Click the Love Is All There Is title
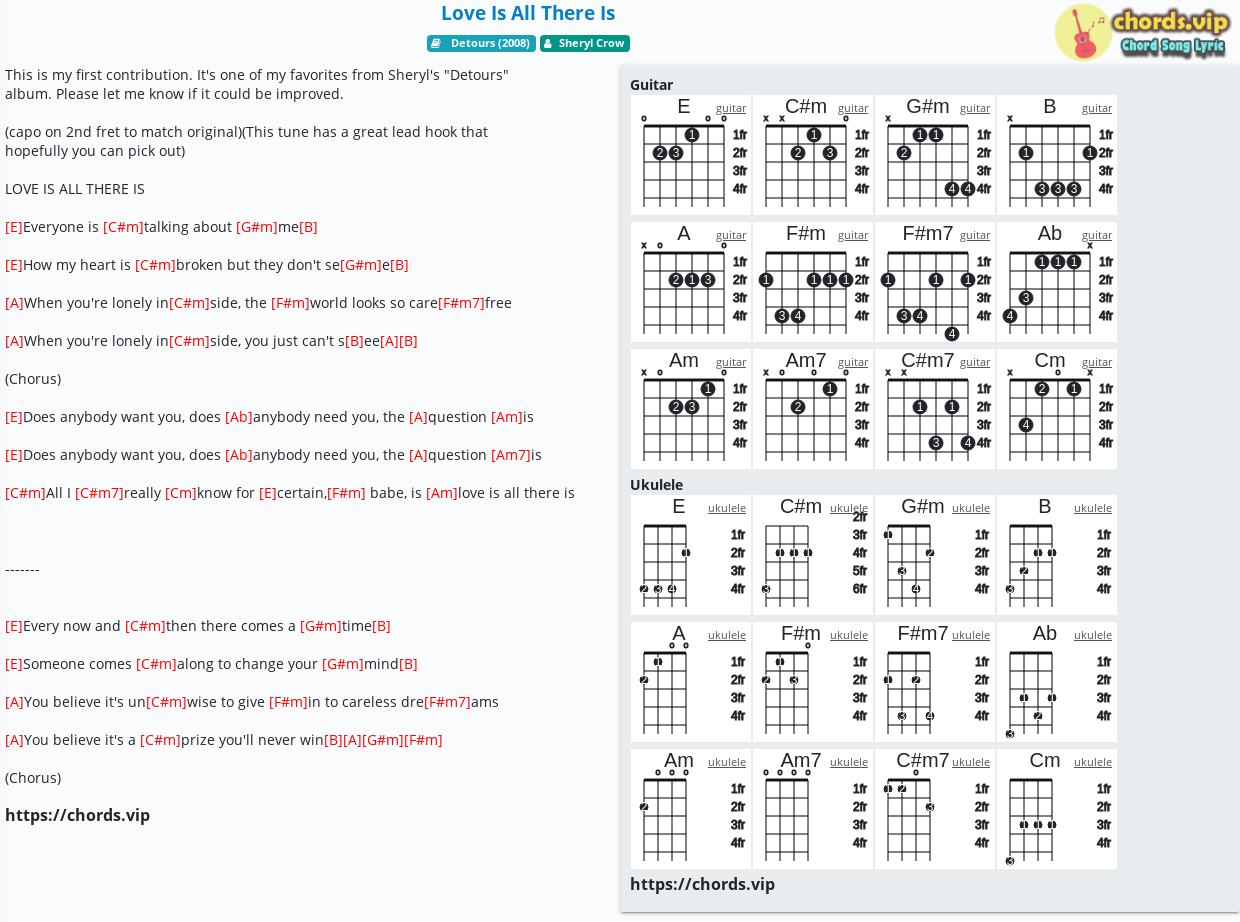This screenshot has width=1240, height=922. [x=528, y=13]
